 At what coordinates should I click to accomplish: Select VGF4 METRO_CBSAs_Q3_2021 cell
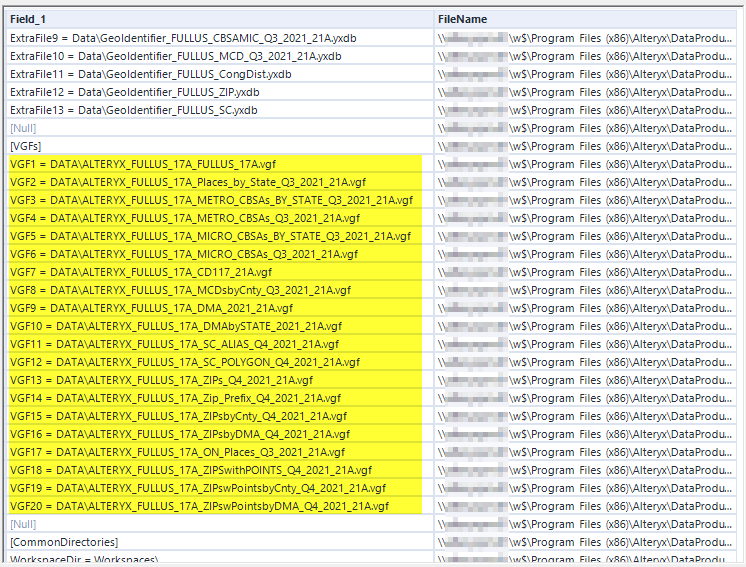click(220, 218)
